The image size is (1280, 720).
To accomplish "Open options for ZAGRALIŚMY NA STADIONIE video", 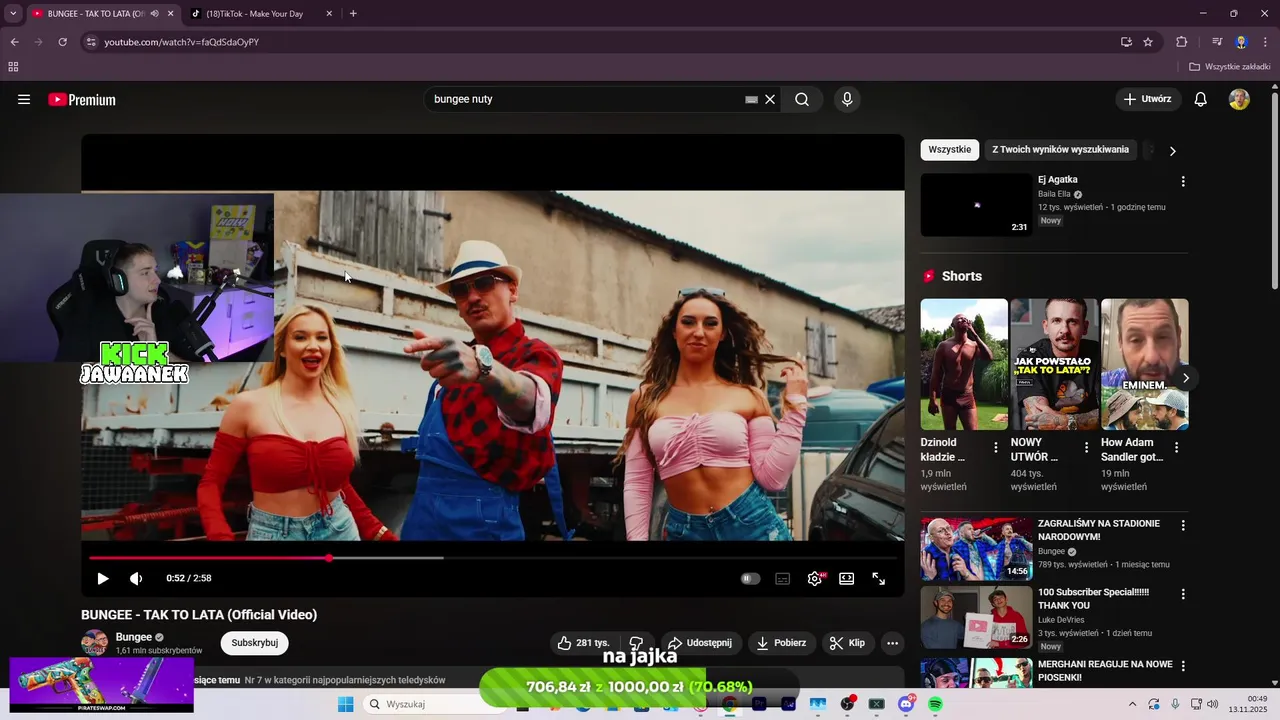I will (x=1183, y=525).
